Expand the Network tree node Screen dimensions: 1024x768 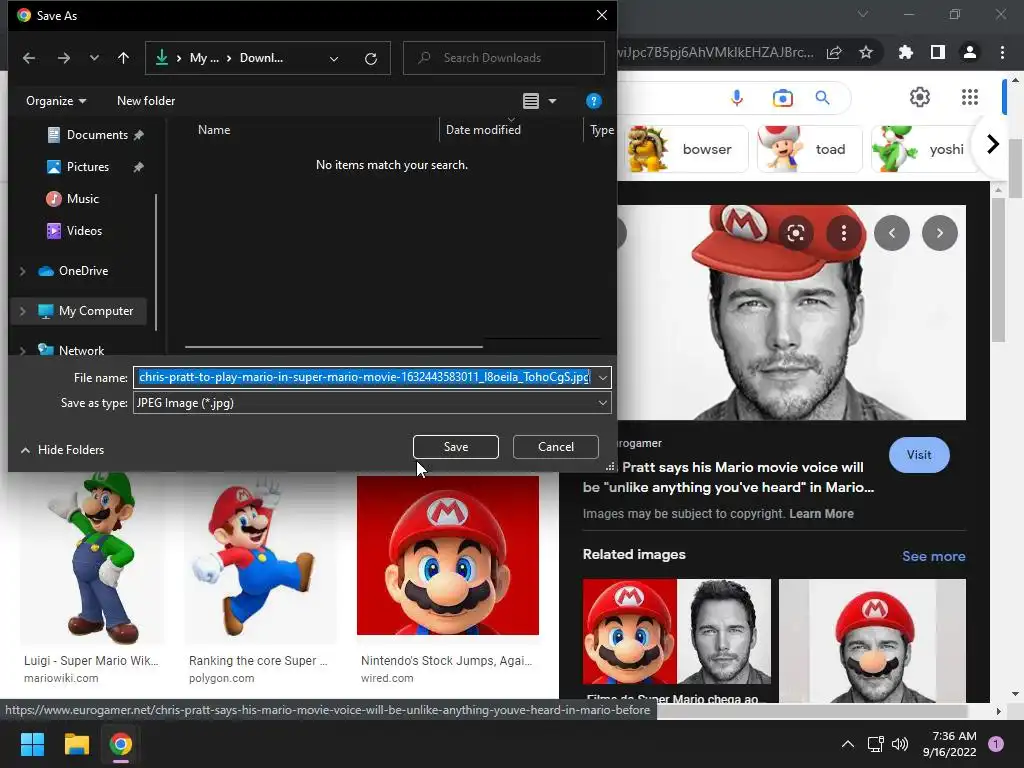pos(23,351)
